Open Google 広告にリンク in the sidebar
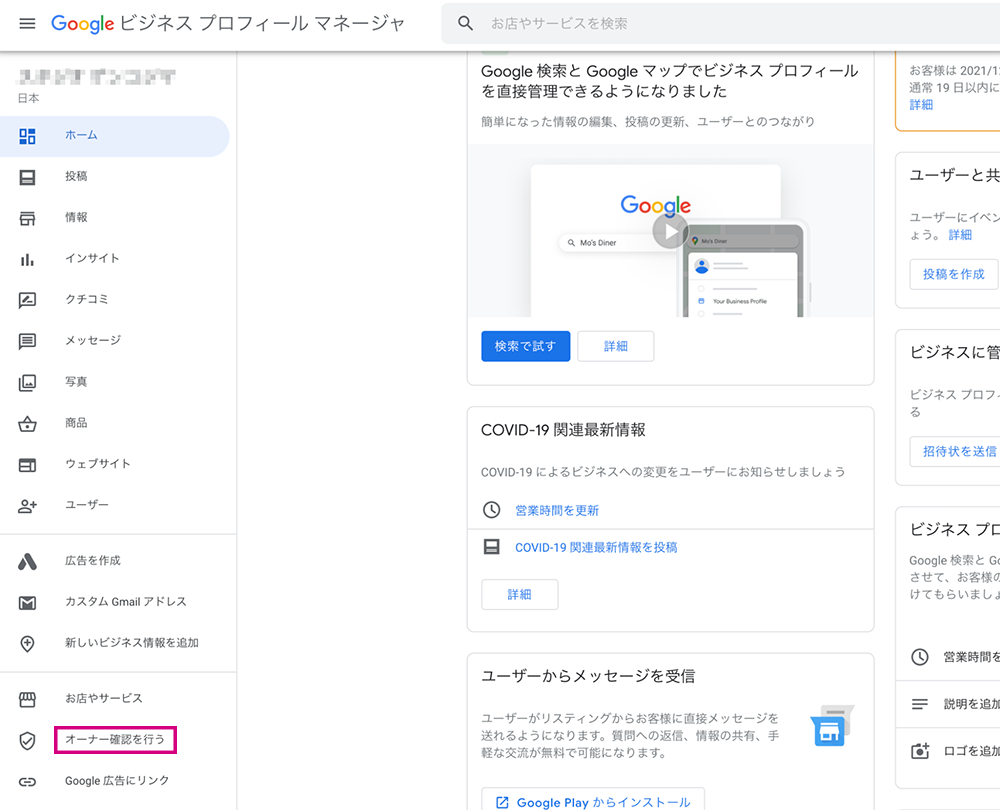 click(115, 781)
